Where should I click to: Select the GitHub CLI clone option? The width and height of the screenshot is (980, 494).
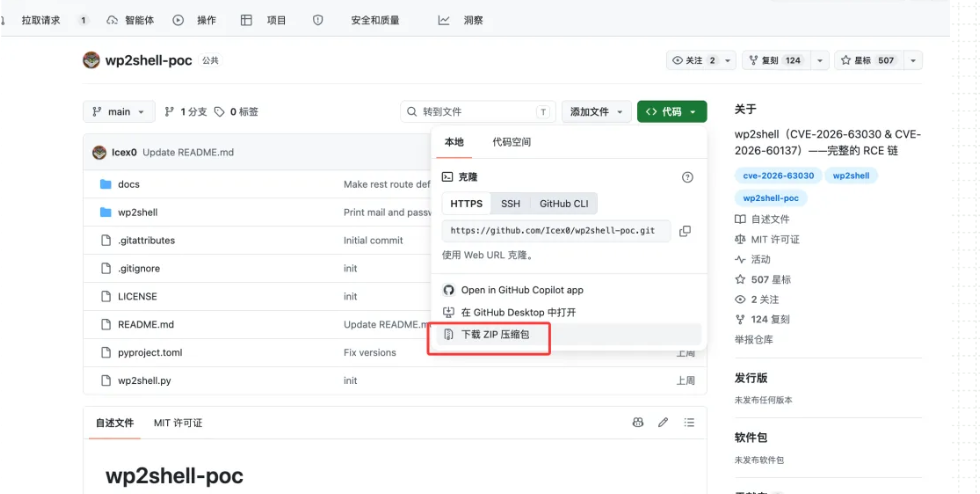pos(564,203)
